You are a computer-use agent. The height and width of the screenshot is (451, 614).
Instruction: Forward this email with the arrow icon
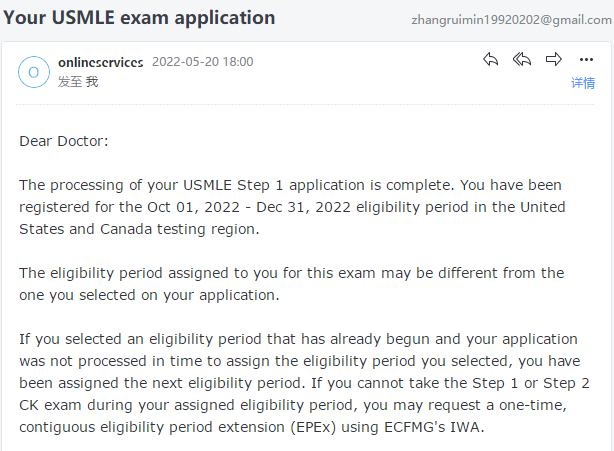[554, 60]
